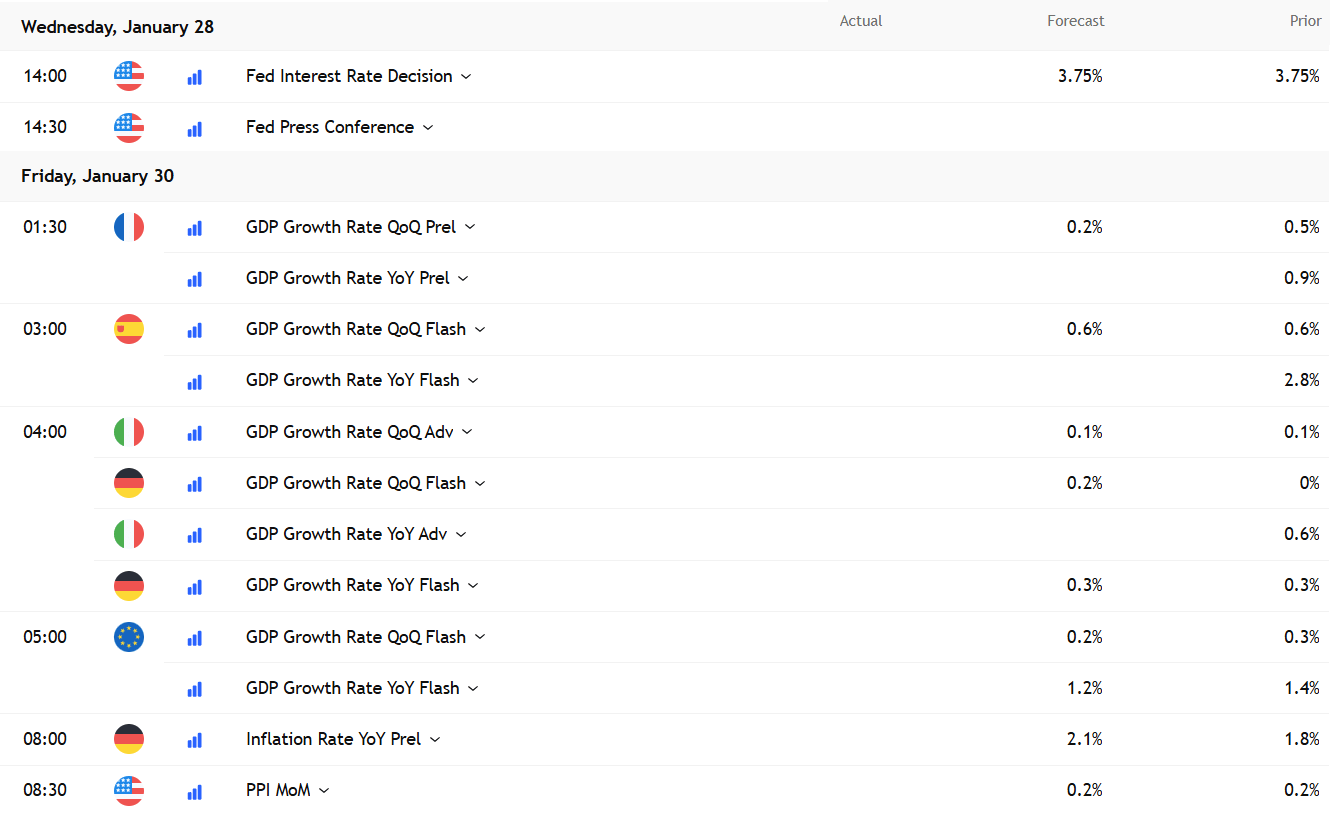This screenshot has width=1330, height=816.
Task: Select the Euro Area flag at 05:00
Action: click(129, 637)
